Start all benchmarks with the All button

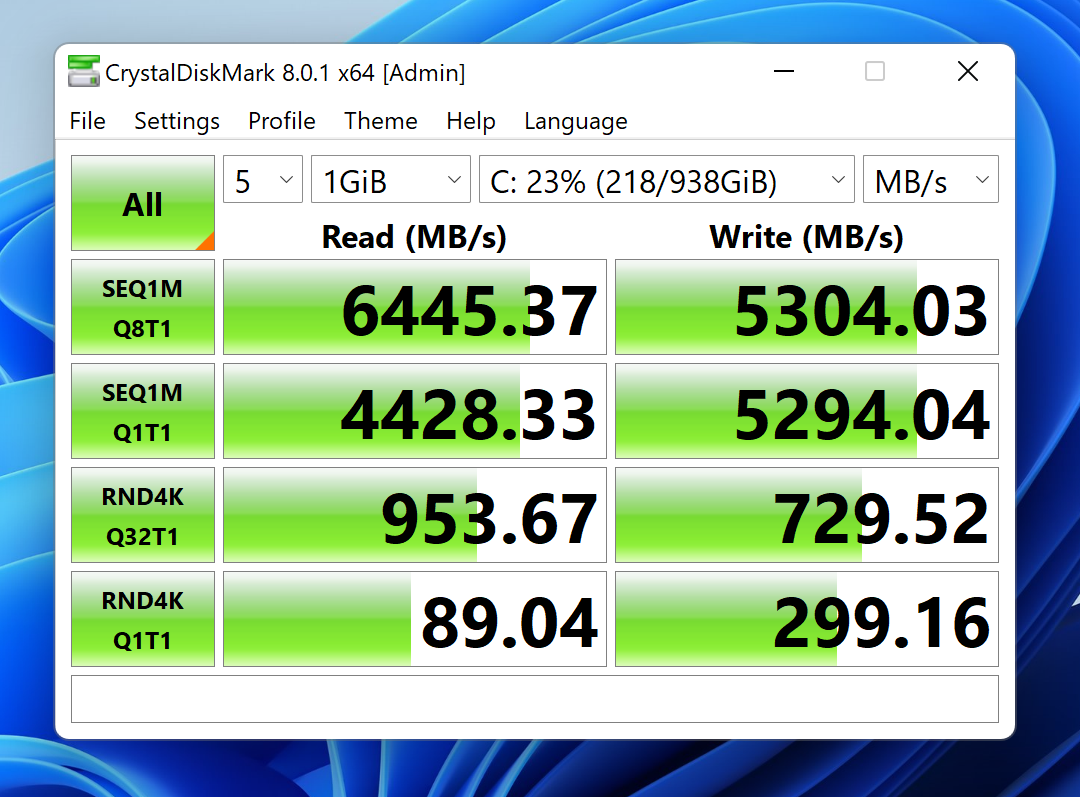coord(143,203)
